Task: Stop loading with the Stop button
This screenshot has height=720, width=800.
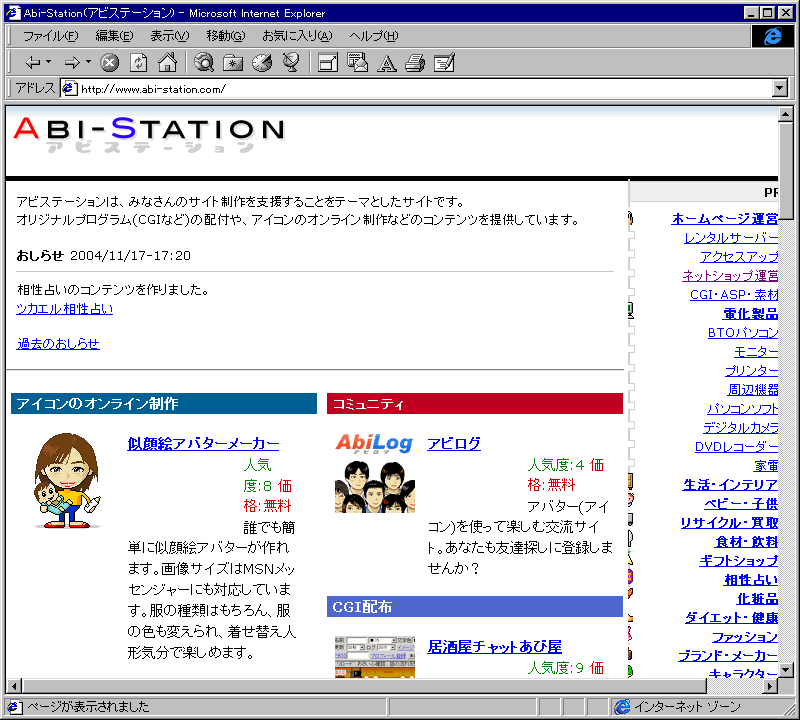Action: click(x=109, y=63)
